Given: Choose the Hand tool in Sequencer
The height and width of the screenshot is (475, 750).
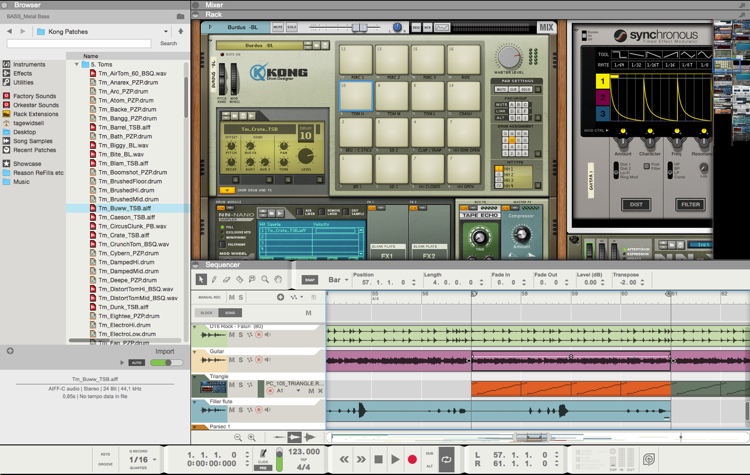Looking at the screenshot, I should point(277,279).
